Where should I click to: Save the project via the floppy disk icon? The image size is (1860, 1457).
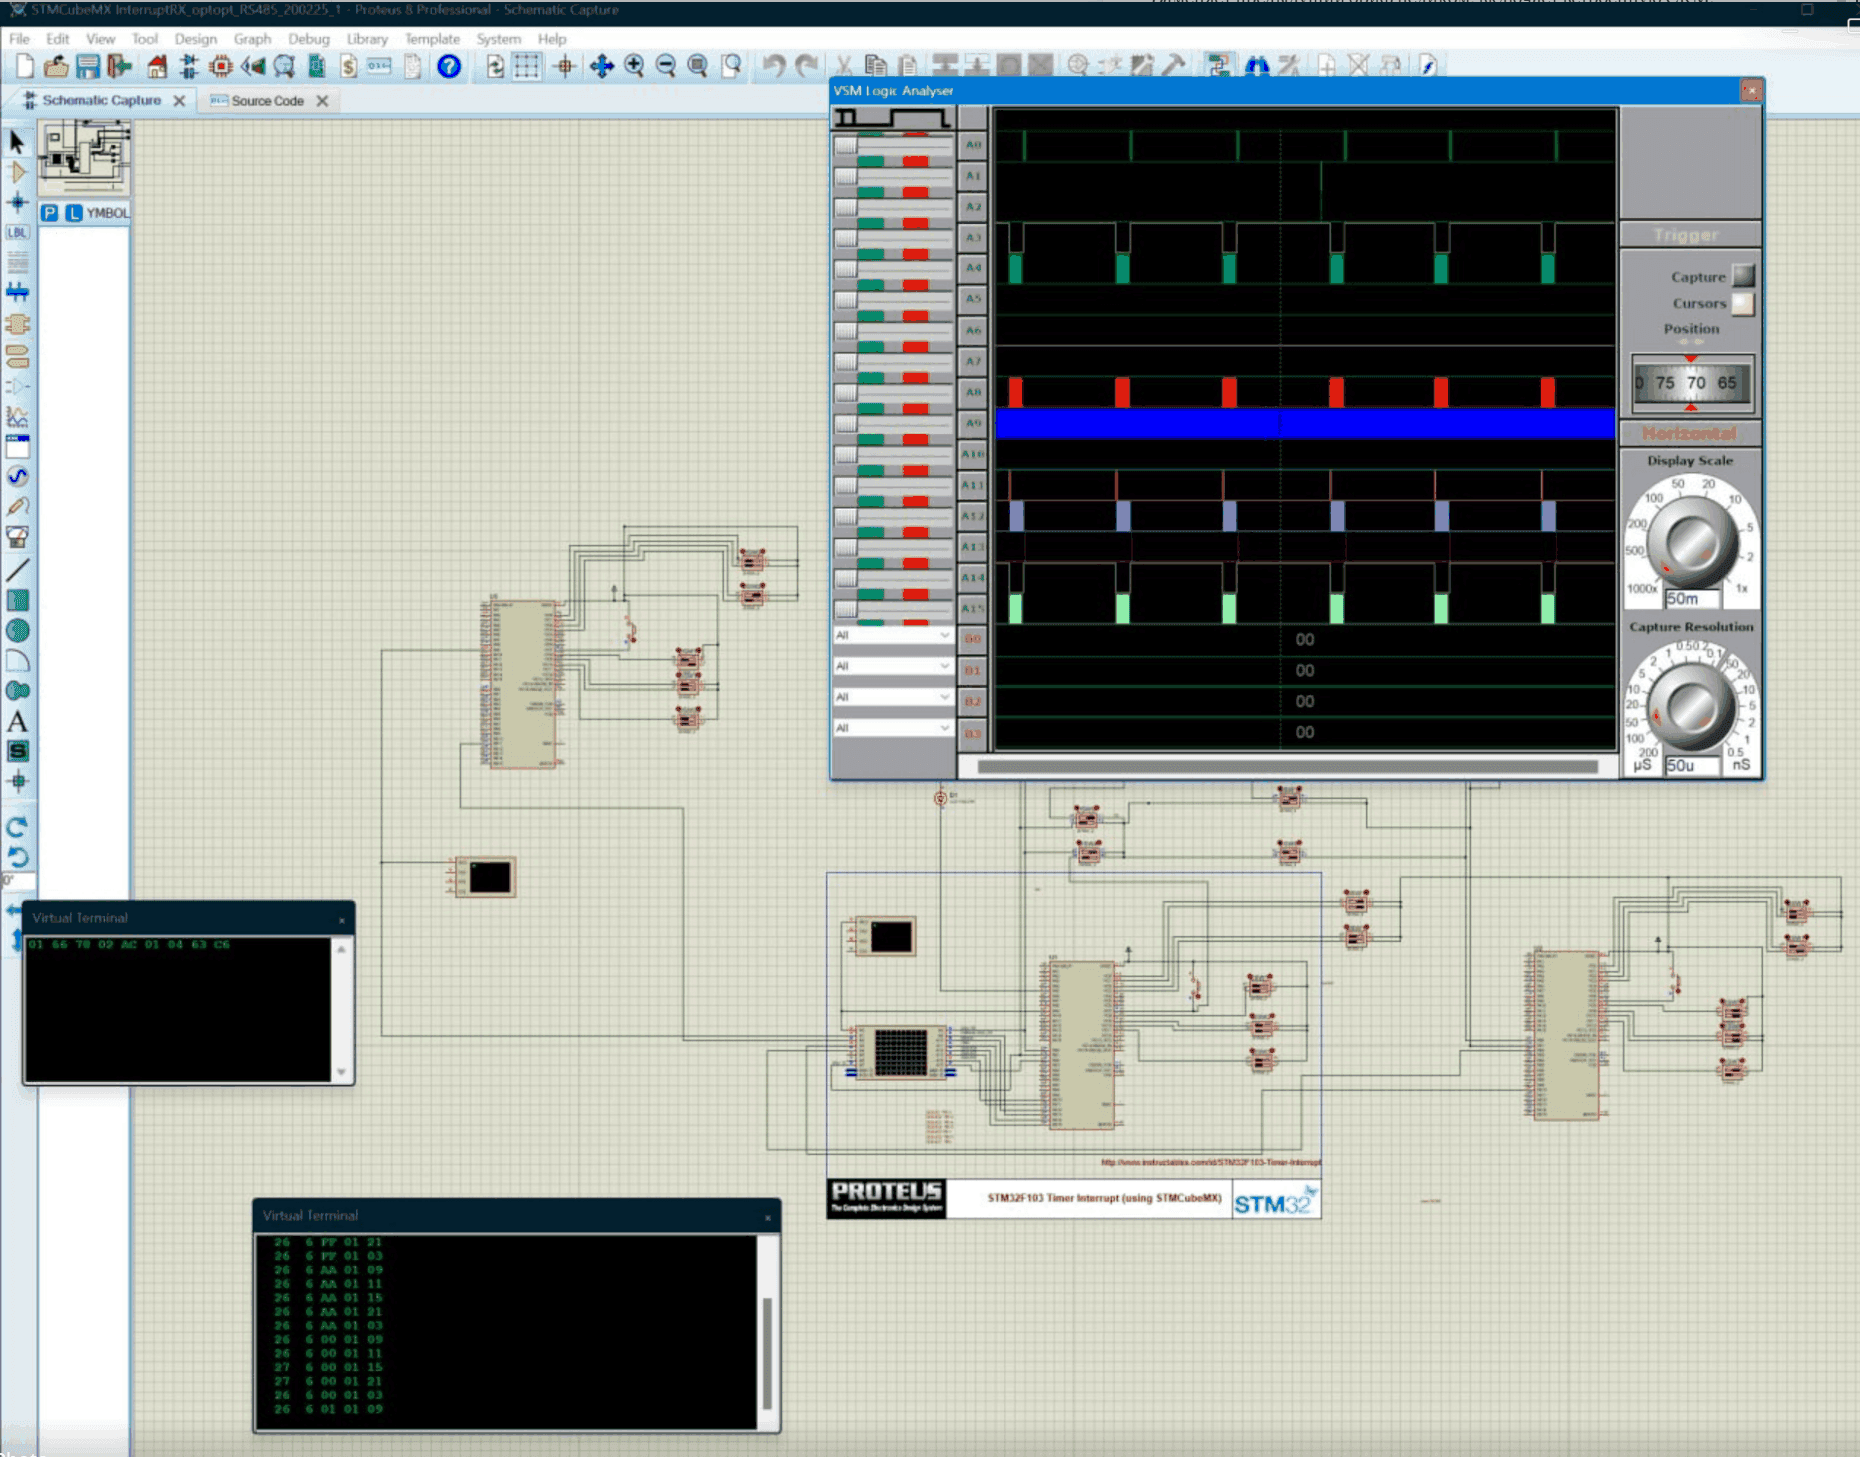(x=88, y=67)
